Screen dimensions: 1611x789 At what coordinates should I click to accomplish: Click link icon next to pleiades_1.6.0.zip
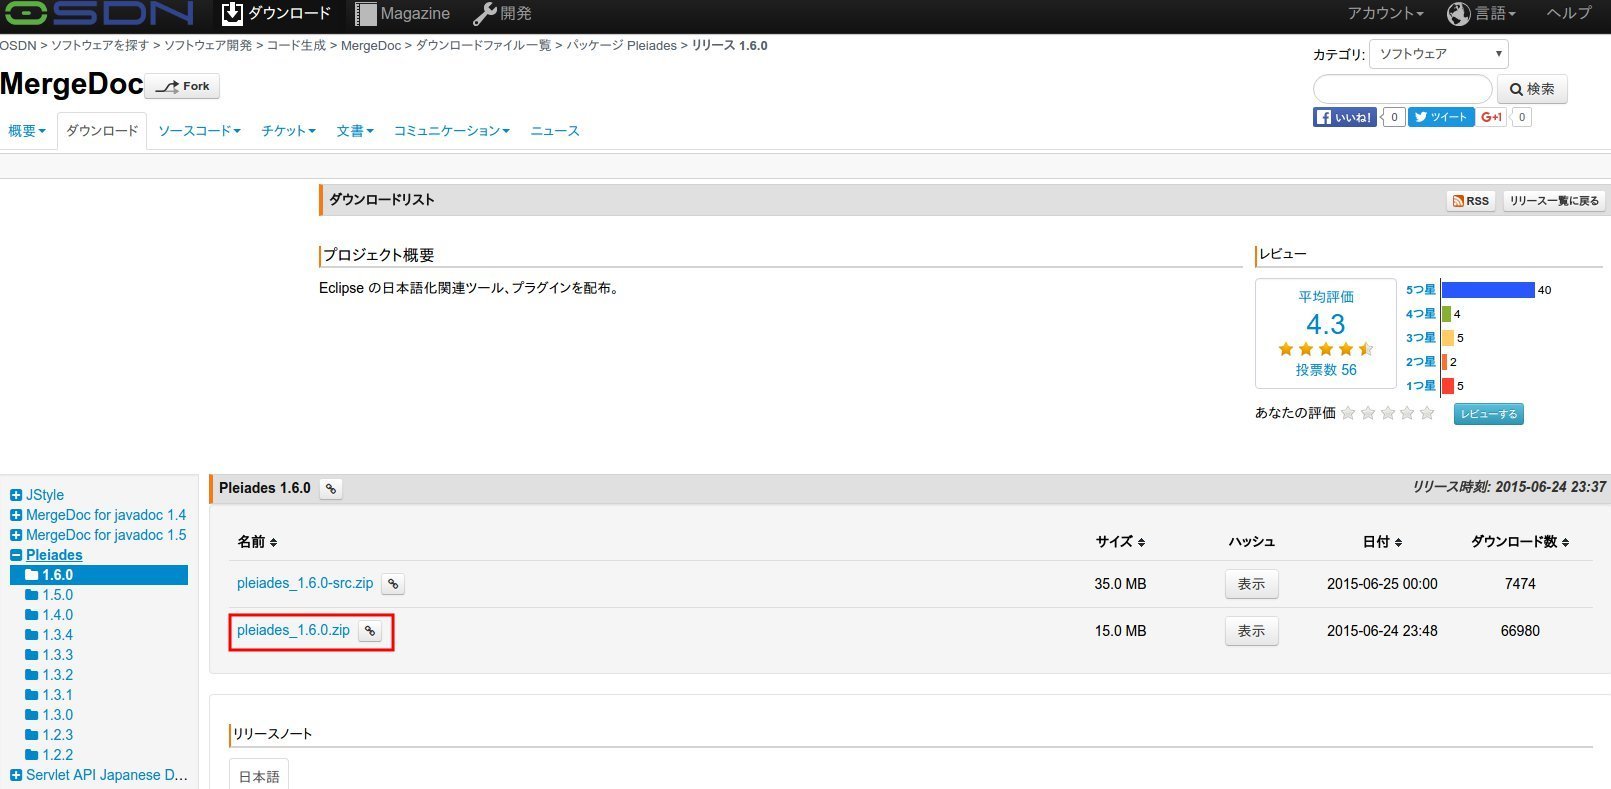click(x=370, y=631)
